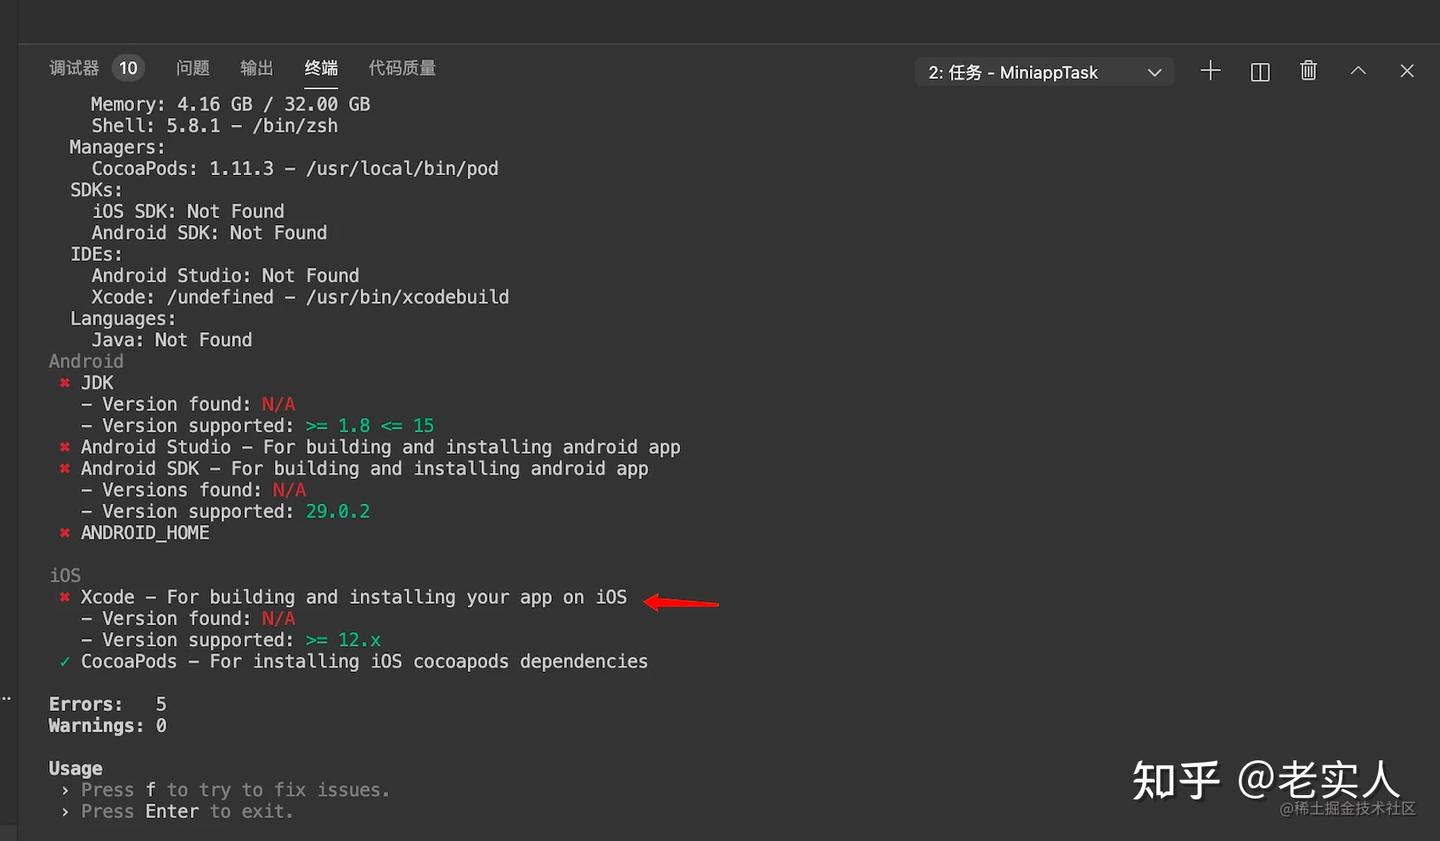Click the red X beside Xcode
The image size is (1440, 841).
pos(65,597)
